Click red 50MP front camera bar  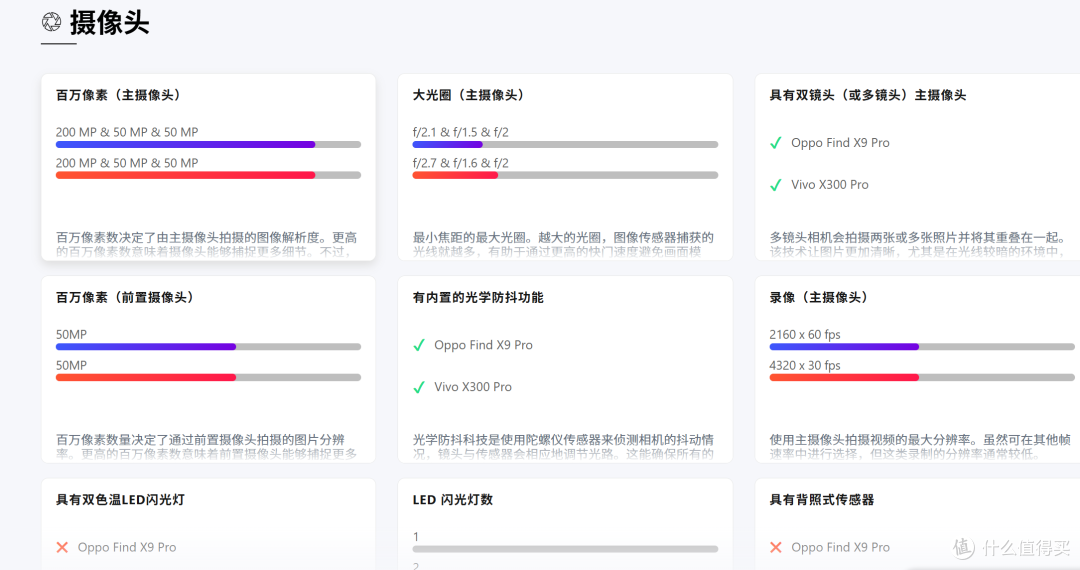146,377
